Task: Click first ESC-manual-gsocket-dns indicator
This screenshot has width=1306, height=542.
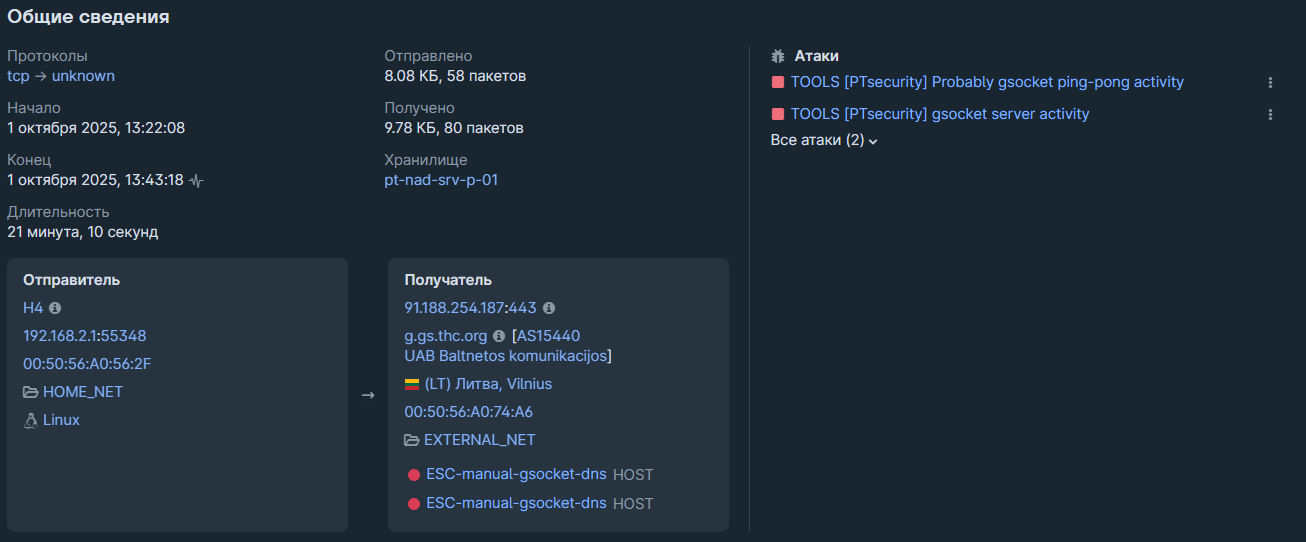Action: point(516,474)
